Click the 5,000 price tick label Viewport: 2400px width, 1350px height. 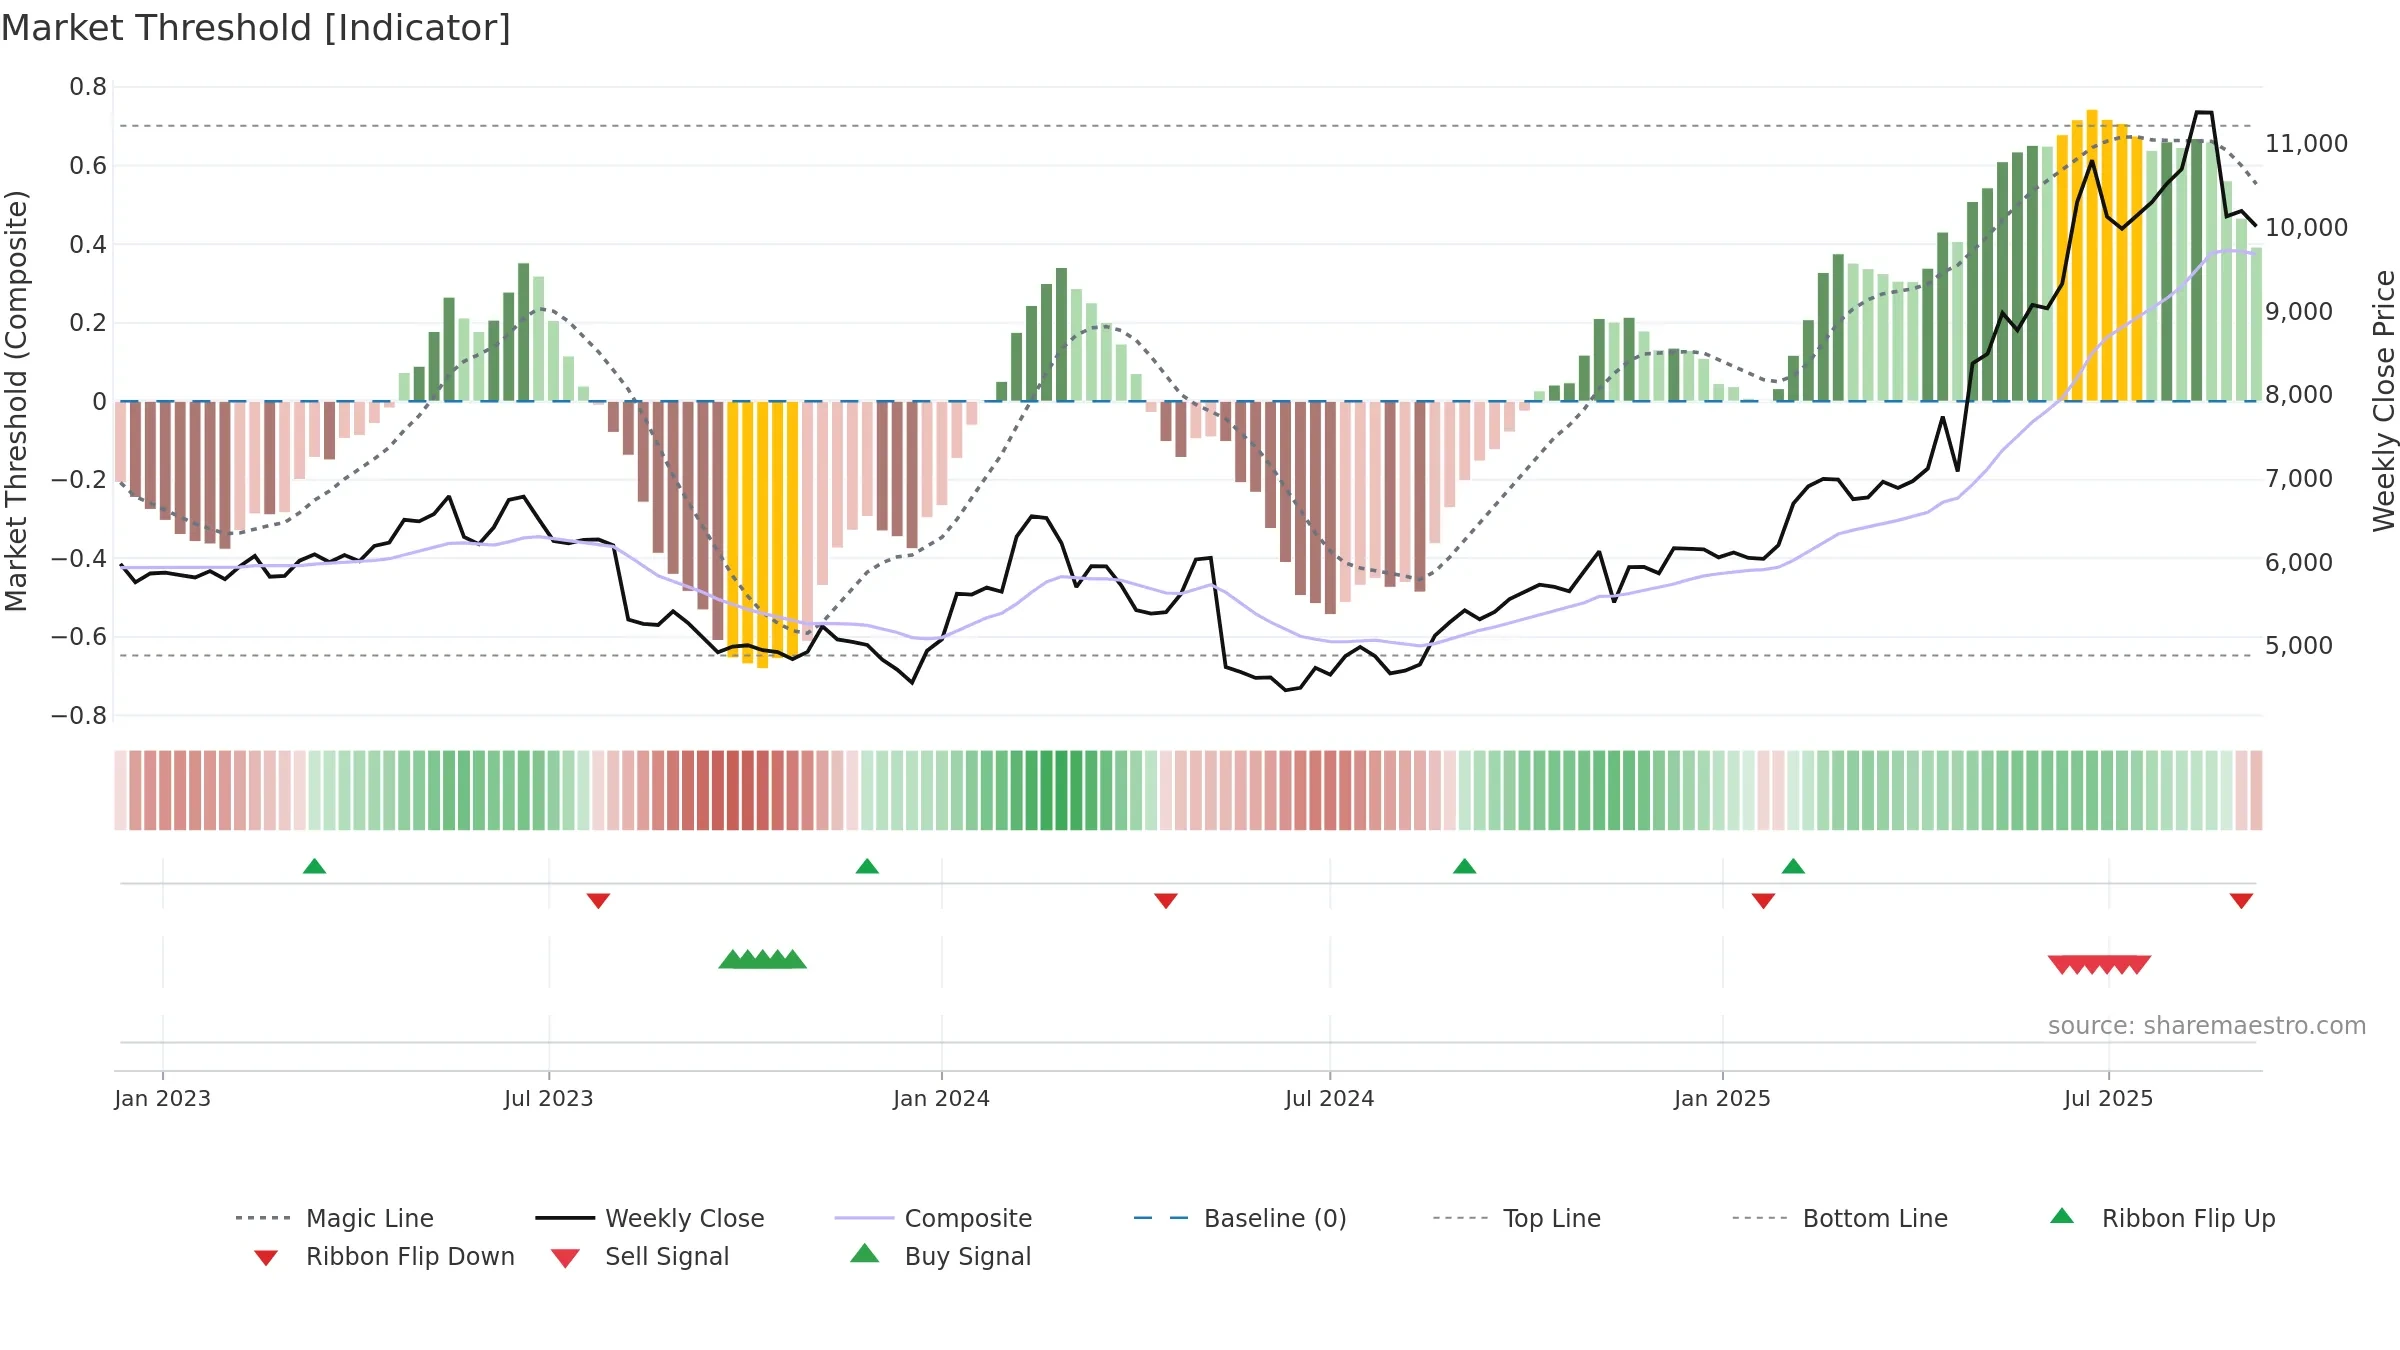(2299, 645)
